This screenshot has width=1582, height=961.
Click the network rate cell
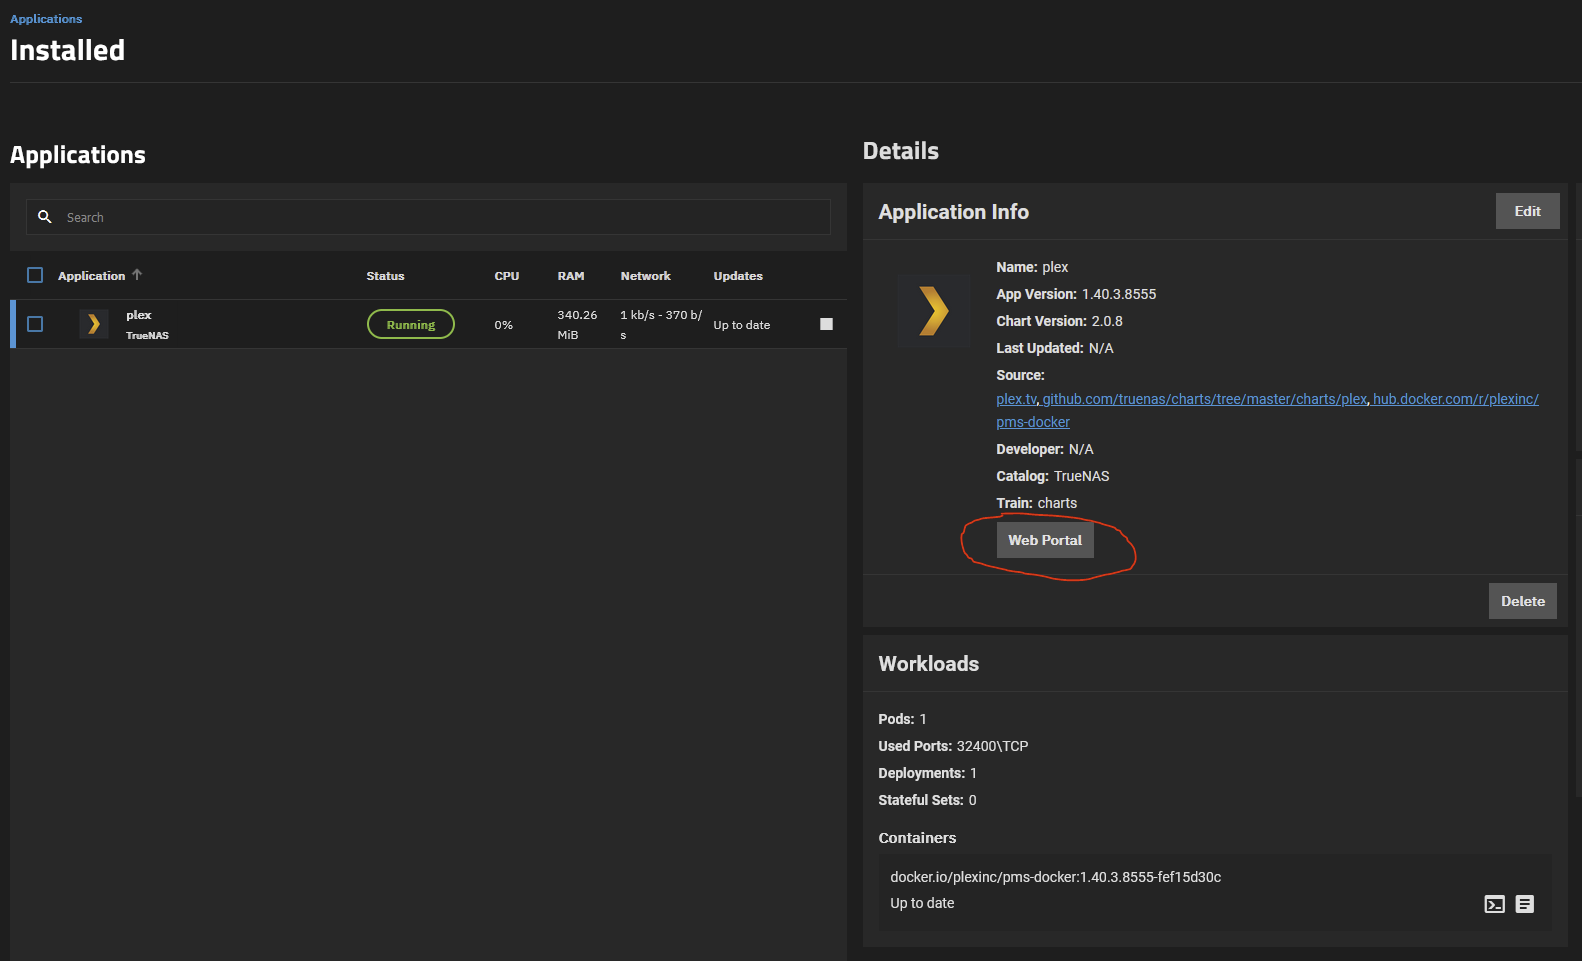[661, 325]
